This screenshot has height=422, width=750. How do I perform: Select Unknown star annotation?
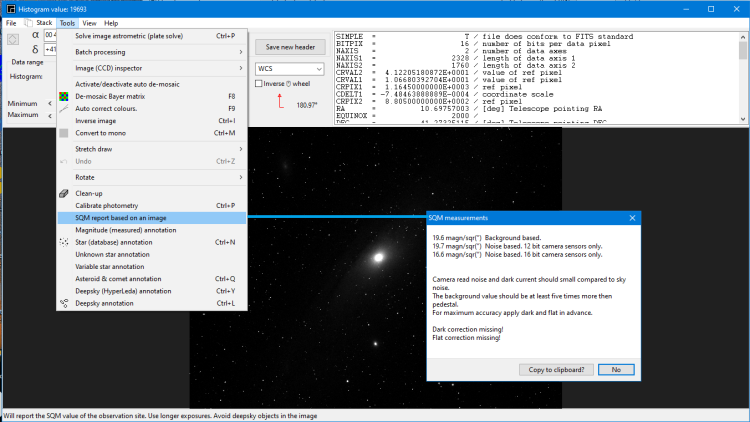[152, 255]
